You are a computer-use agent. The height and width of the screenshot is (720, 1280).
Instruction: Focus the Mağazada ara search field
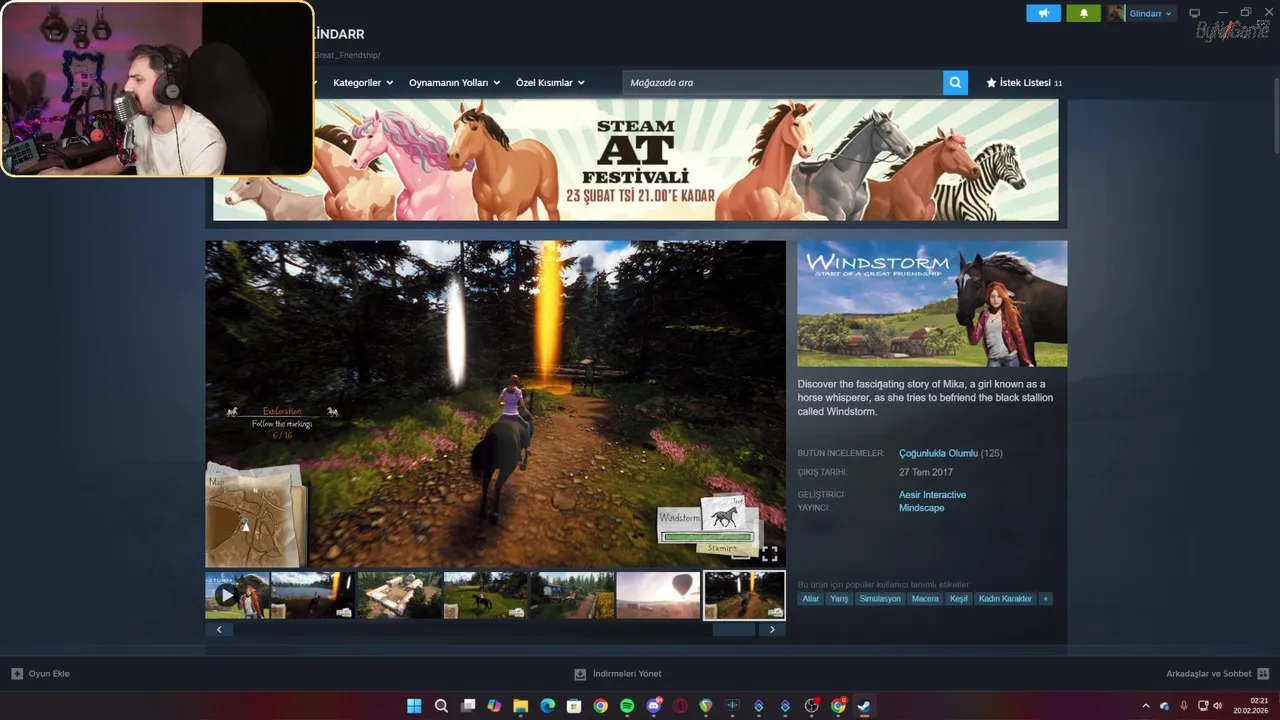tap(783, 83)
